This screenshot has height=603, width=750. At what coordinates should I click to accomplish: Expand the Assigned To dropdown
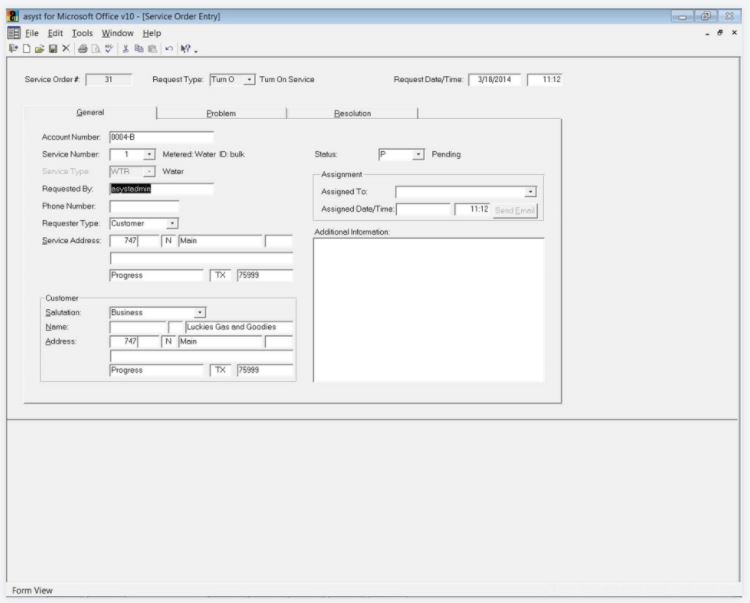pos(530,192)
